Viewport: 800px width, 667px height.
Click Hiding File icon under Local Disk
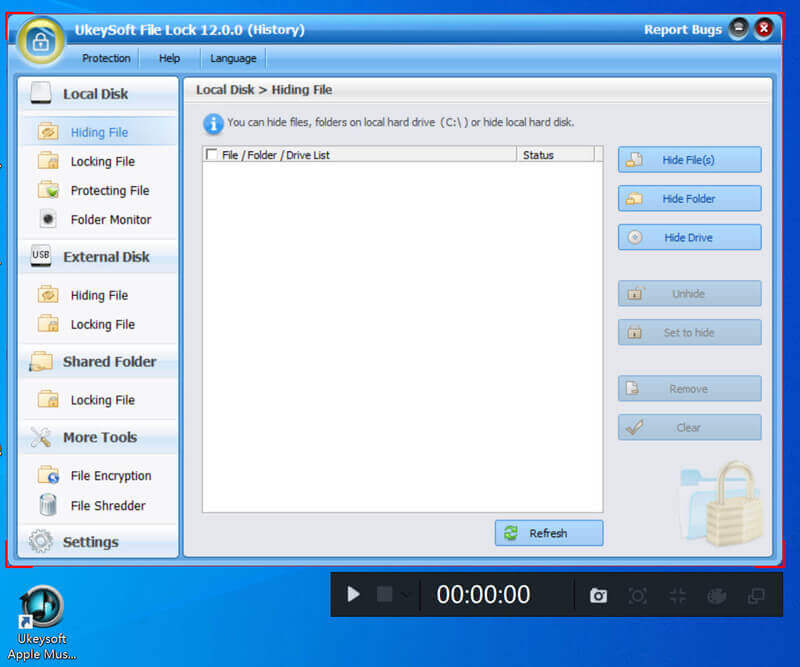click(48, 132)
